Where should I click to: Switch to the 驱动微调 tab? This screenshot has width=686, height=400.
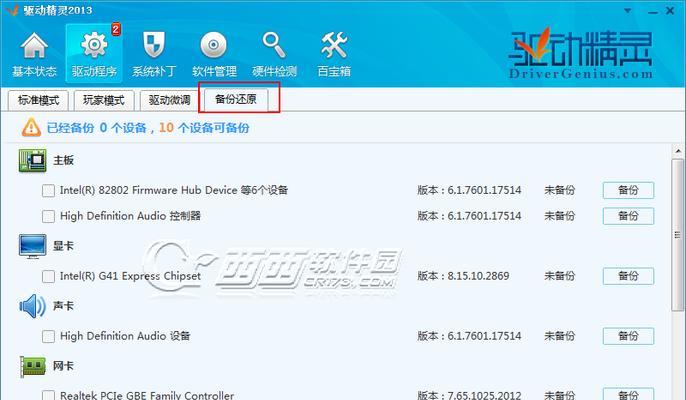[x=169, y=100]
